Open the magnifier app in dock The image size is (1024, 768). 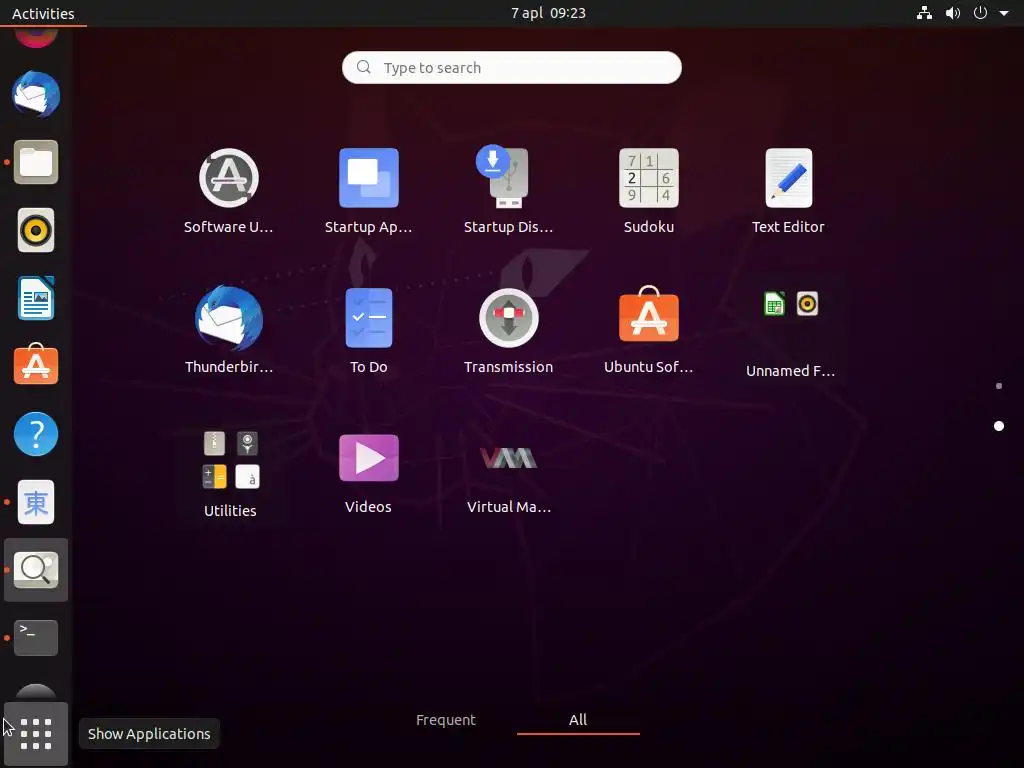point(36,569)
